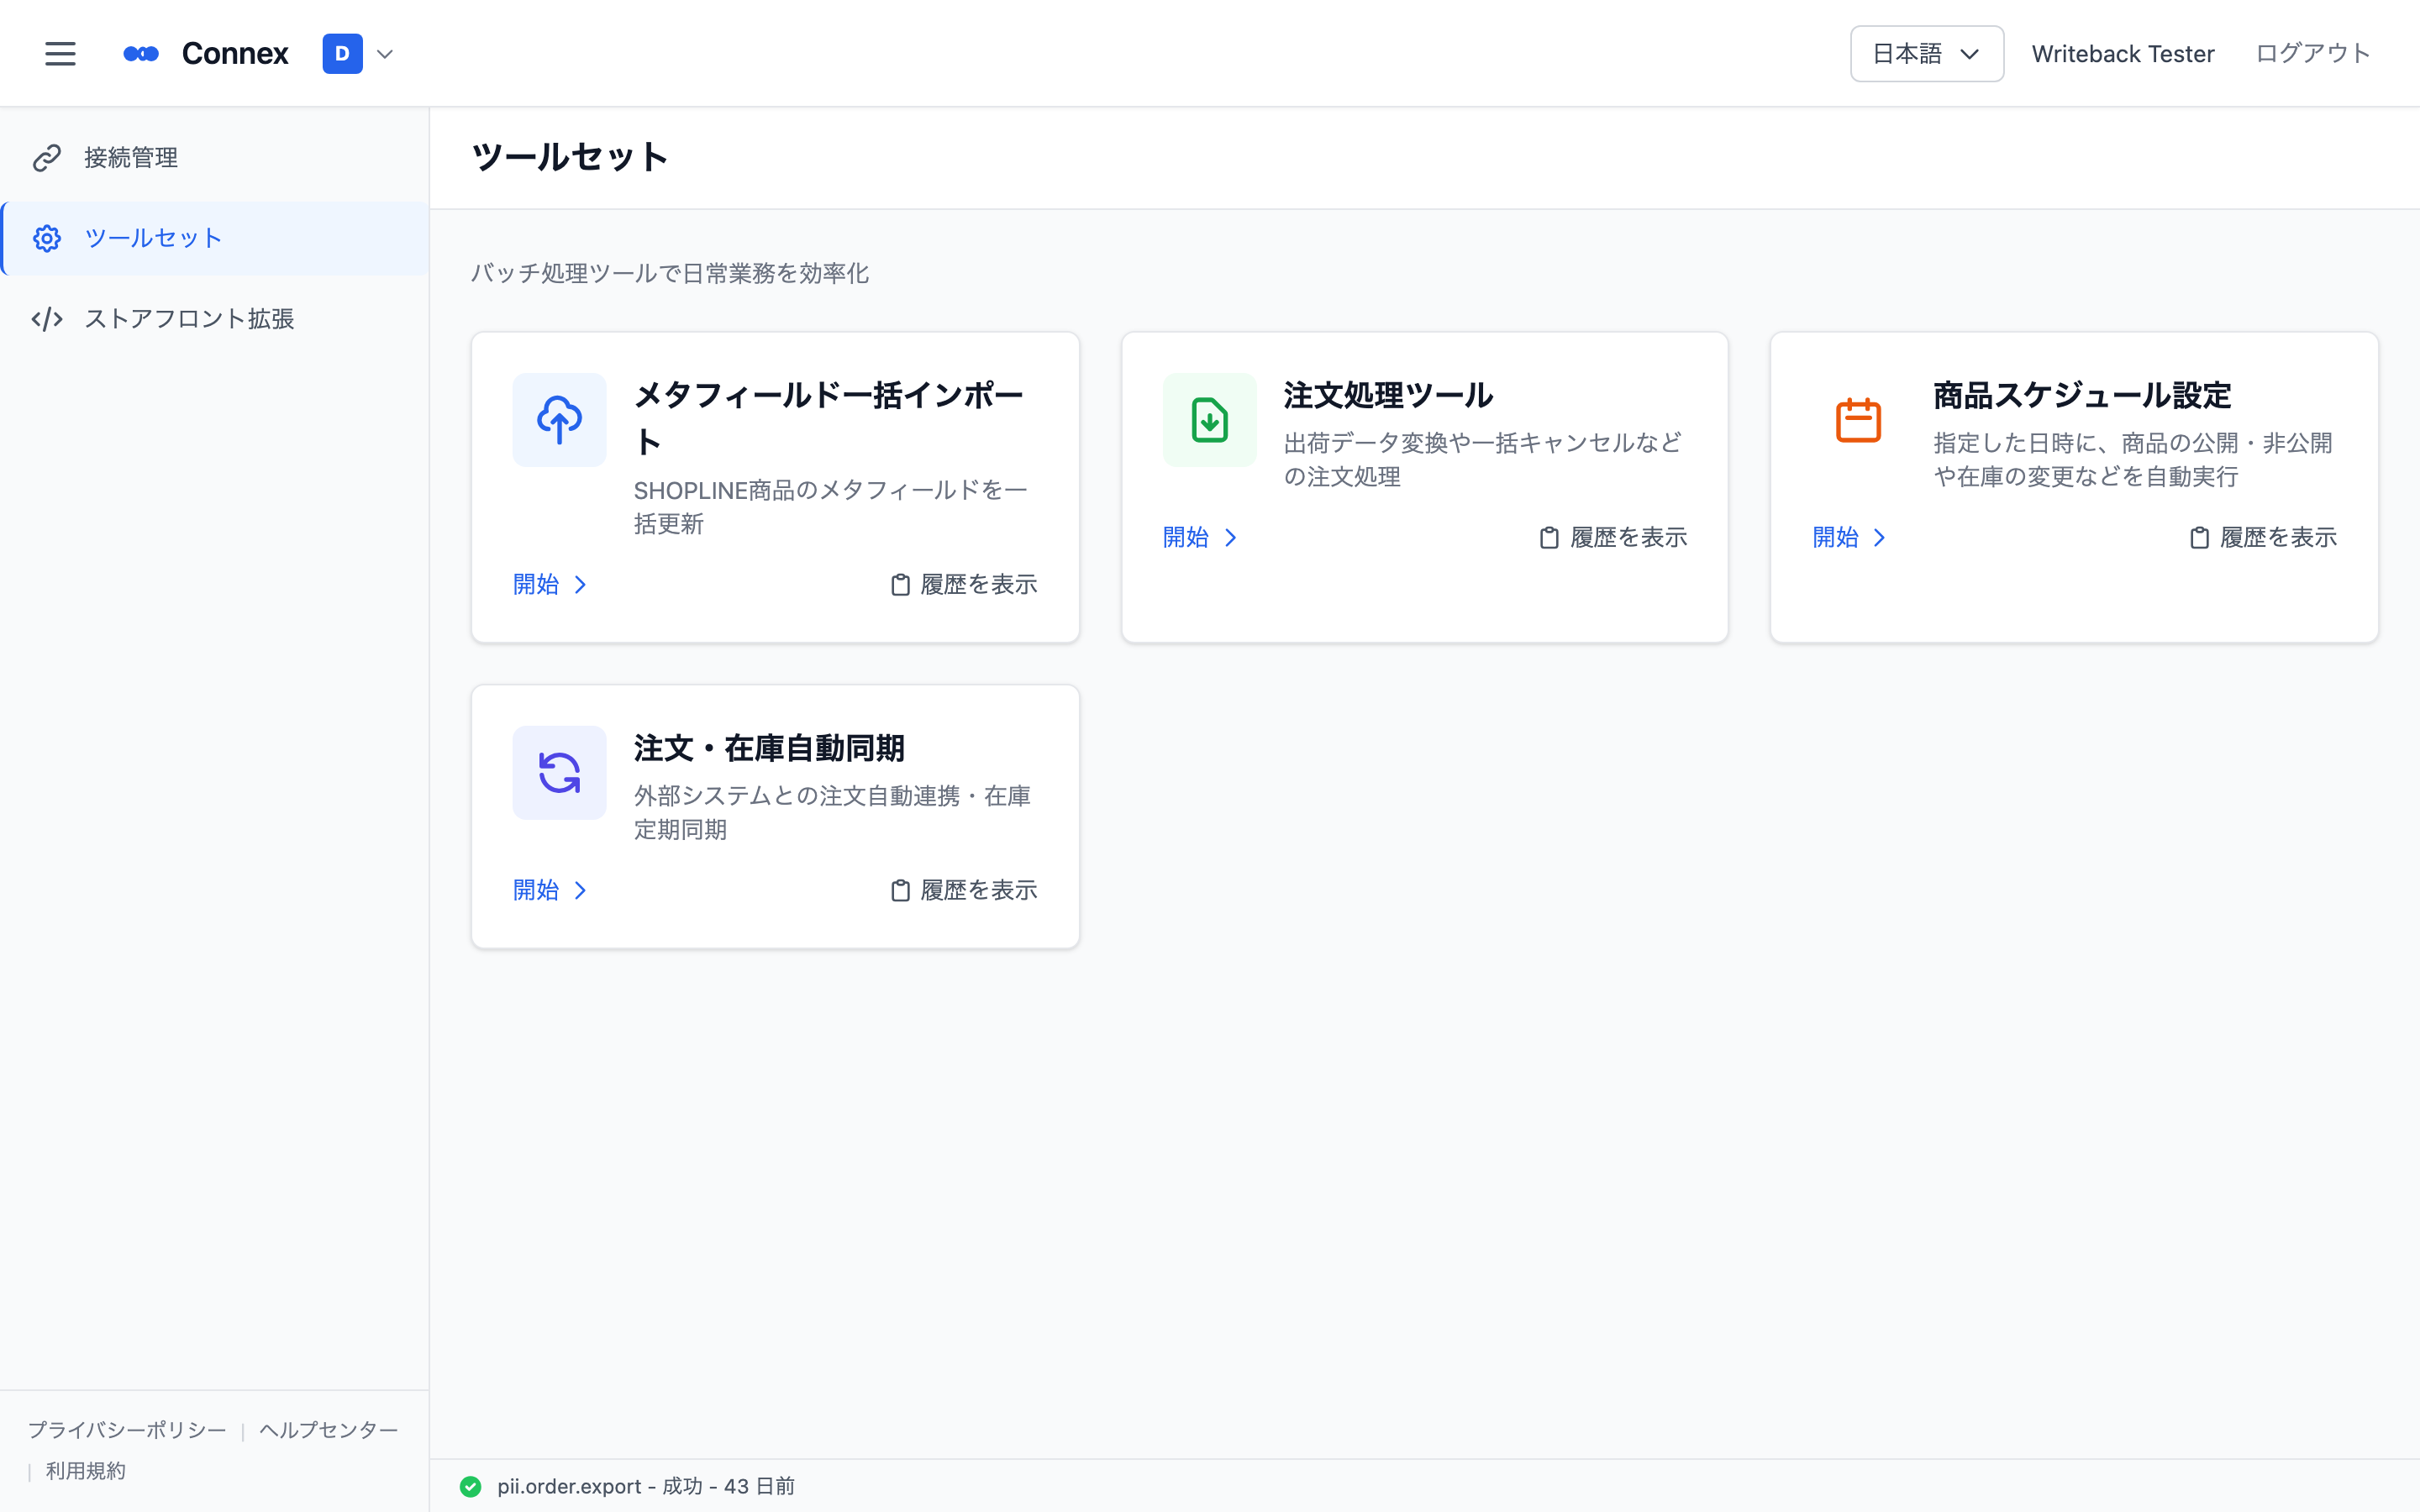2420x1512 pixels.
Task: Click the link icon beside 接続管理
Action: [47, 158]
